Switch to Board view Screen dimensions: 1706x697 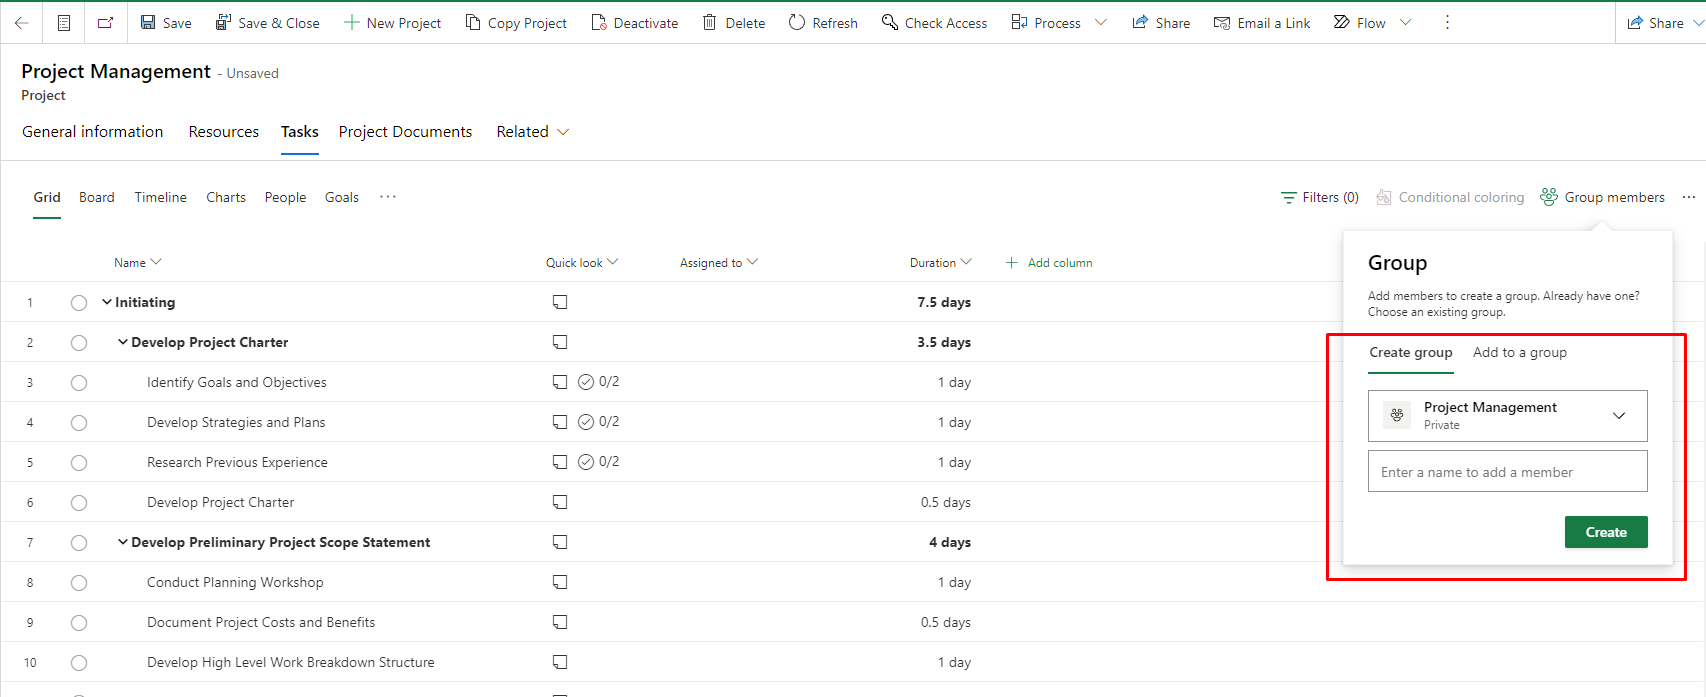coord(97,197)
